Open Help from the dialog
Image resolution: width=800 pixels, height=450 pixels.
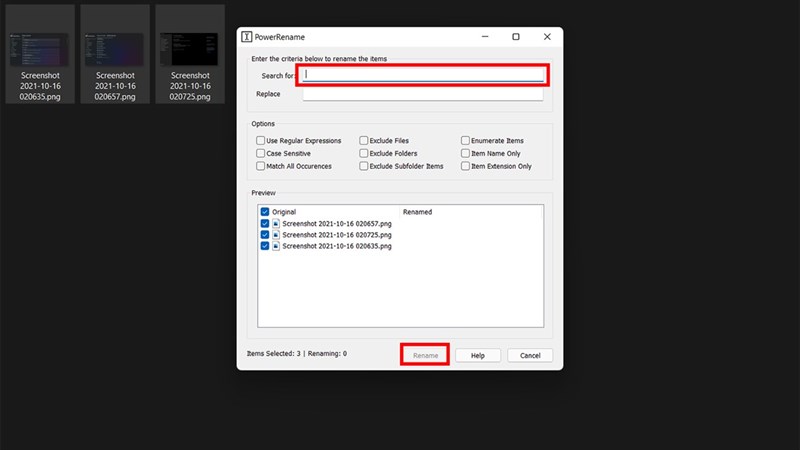(478, 355)
